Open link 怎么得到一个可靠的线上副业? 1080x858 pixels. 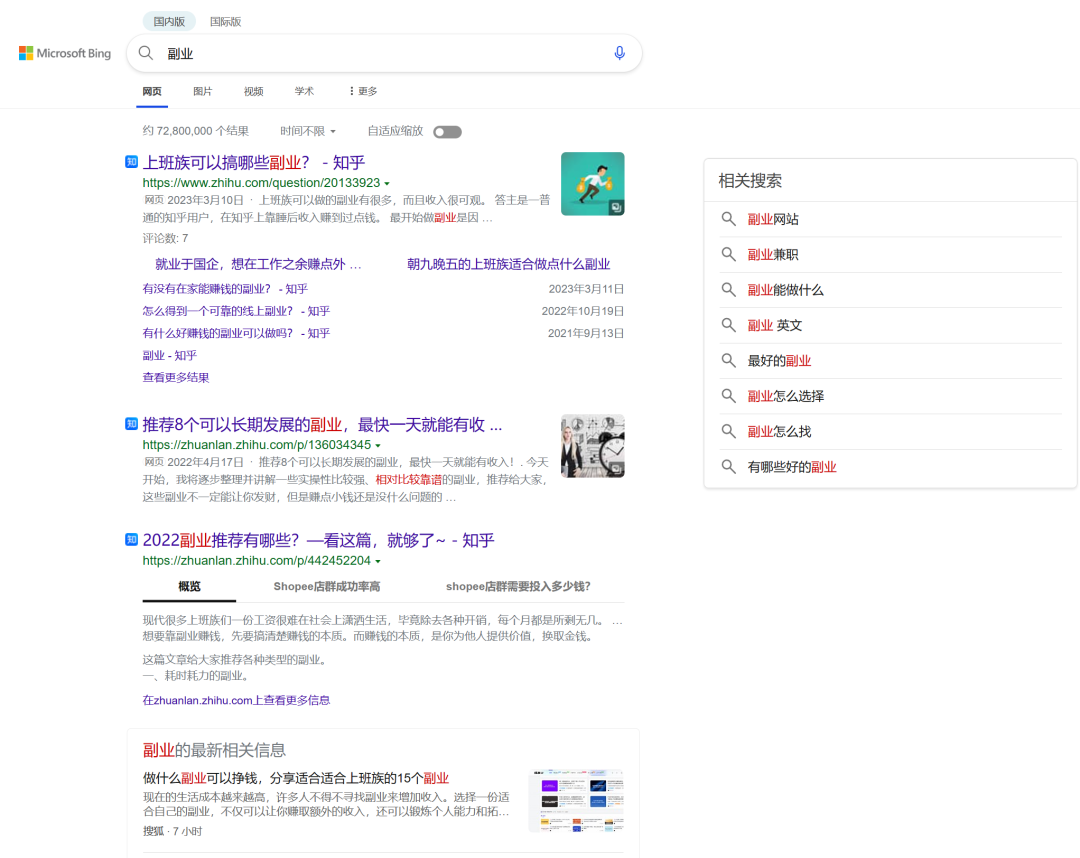tap(236, 311)
